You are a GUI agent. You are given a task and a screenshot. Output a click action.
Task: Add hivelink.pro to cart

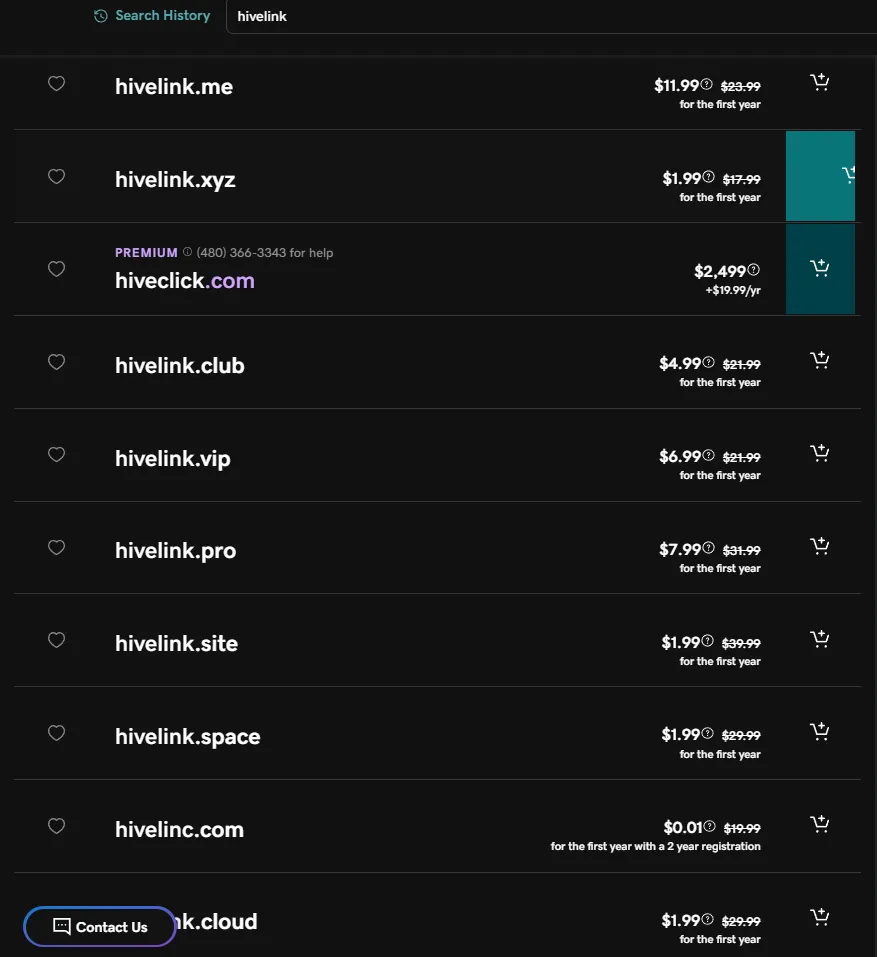[x=819, y=546]
